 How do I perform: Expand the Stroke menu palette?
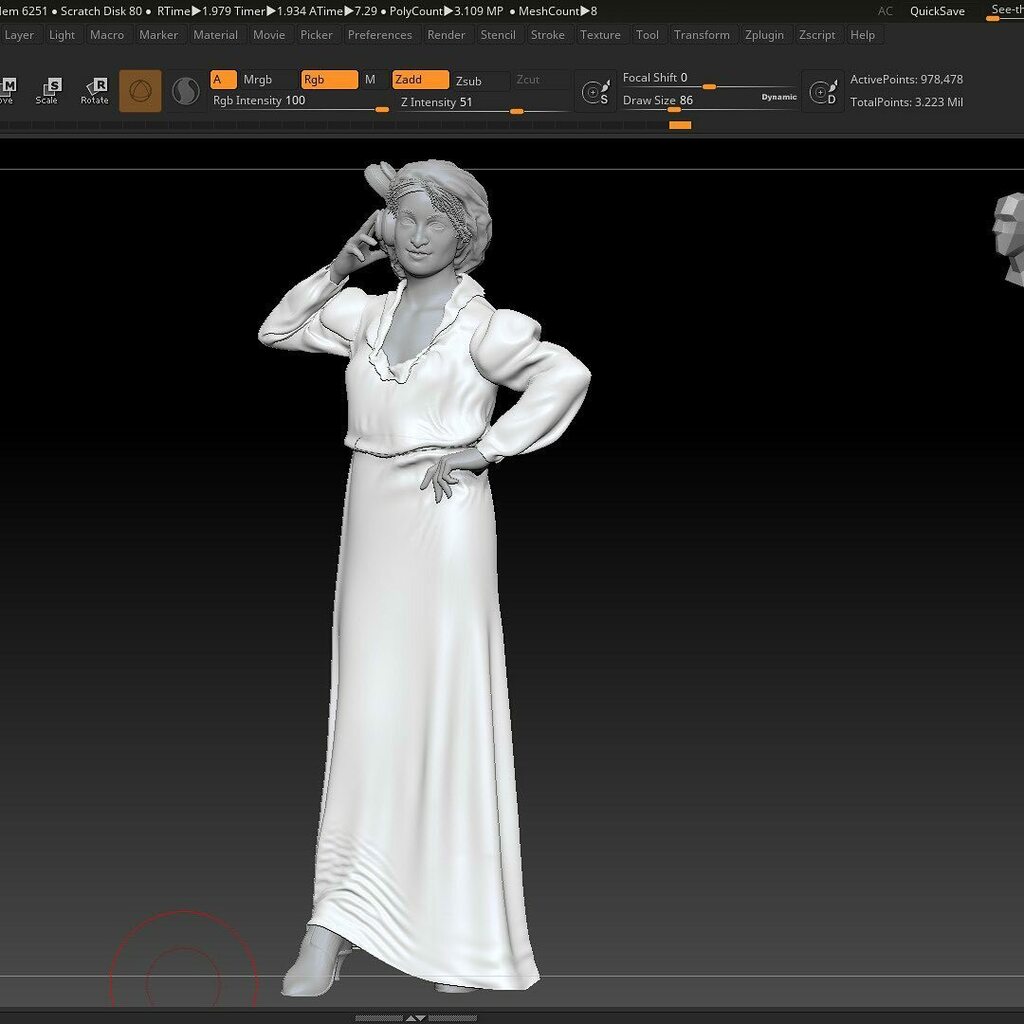pos(547,35)
